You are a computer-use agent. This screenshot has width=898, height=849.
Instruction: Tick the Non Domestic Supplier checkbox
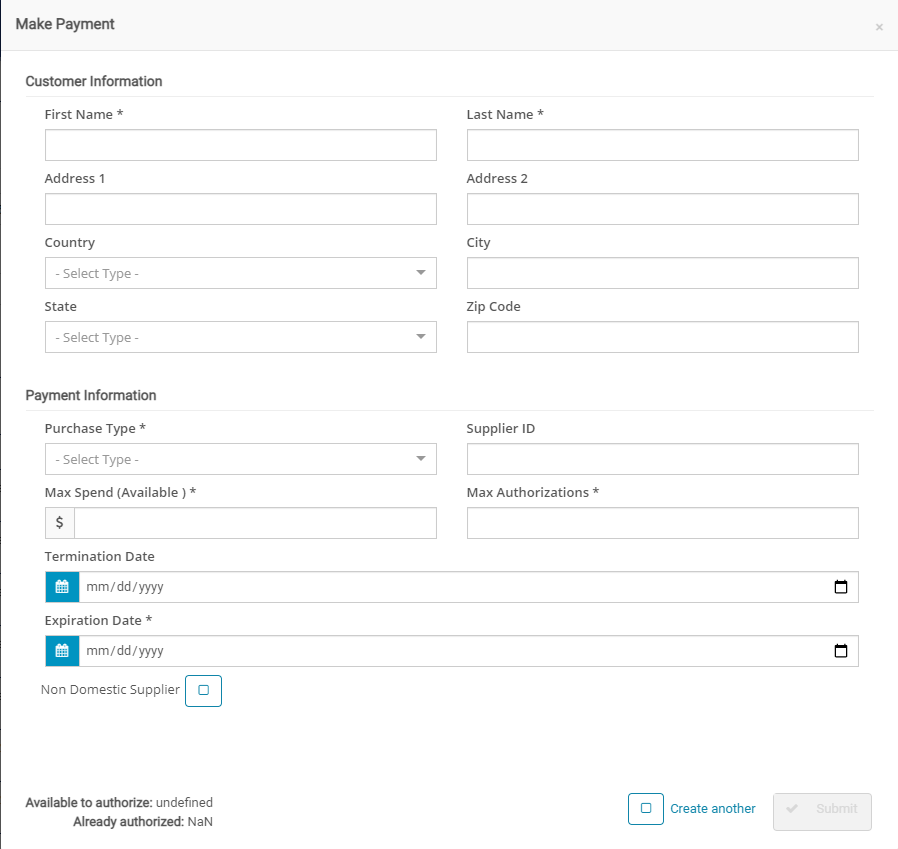[x=203, y=690]
